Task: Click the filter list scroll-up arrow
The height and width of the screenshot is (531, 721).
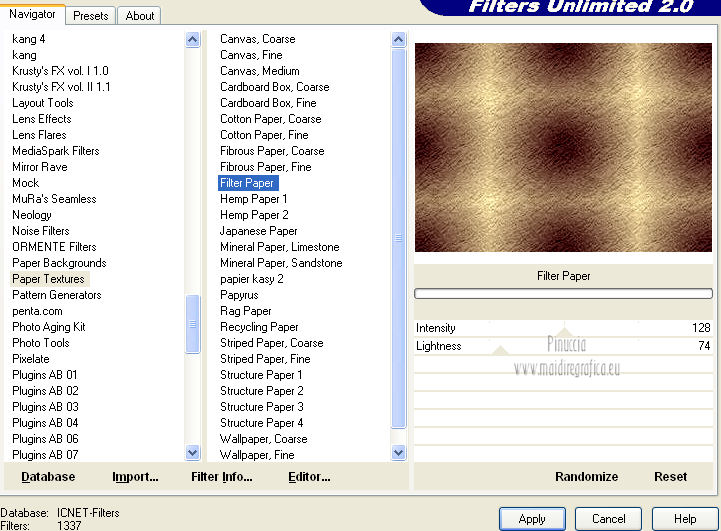Action: pos(399,40)
